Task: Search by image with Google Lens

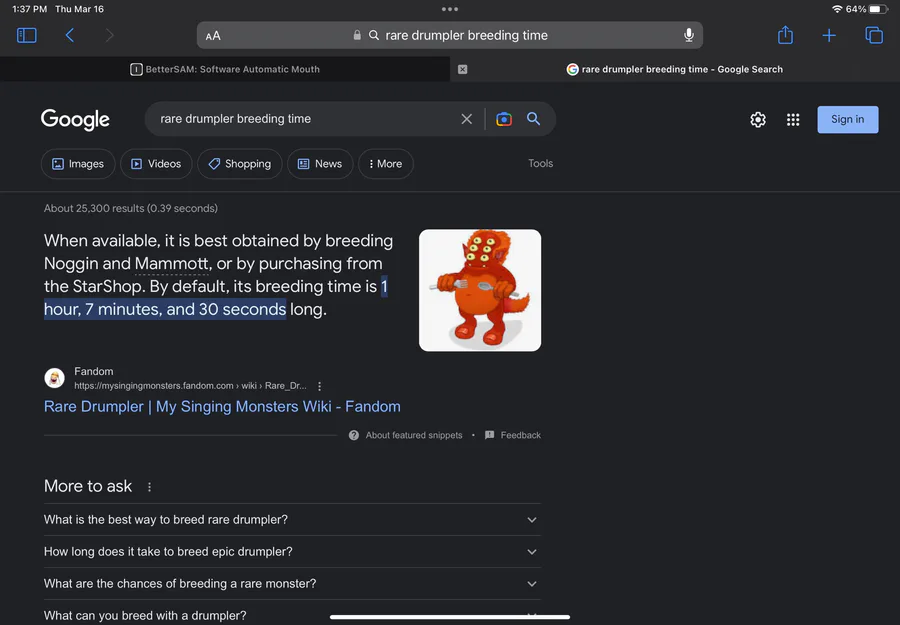Action: pyautogui.click(x=504, y=119)
